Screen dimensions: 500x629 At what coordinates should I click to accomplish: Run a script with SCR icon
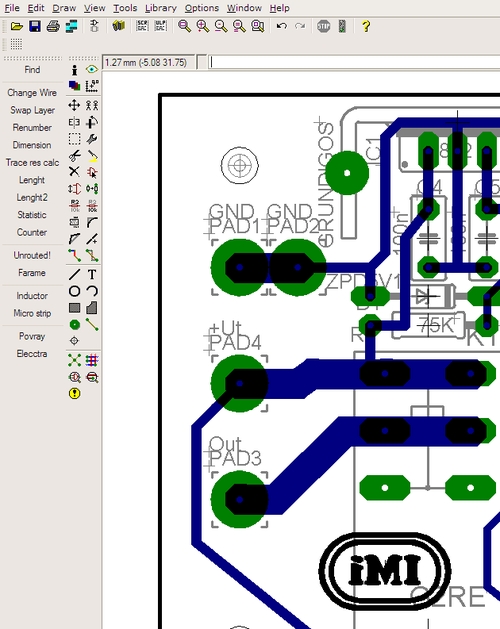click(142, 26)
